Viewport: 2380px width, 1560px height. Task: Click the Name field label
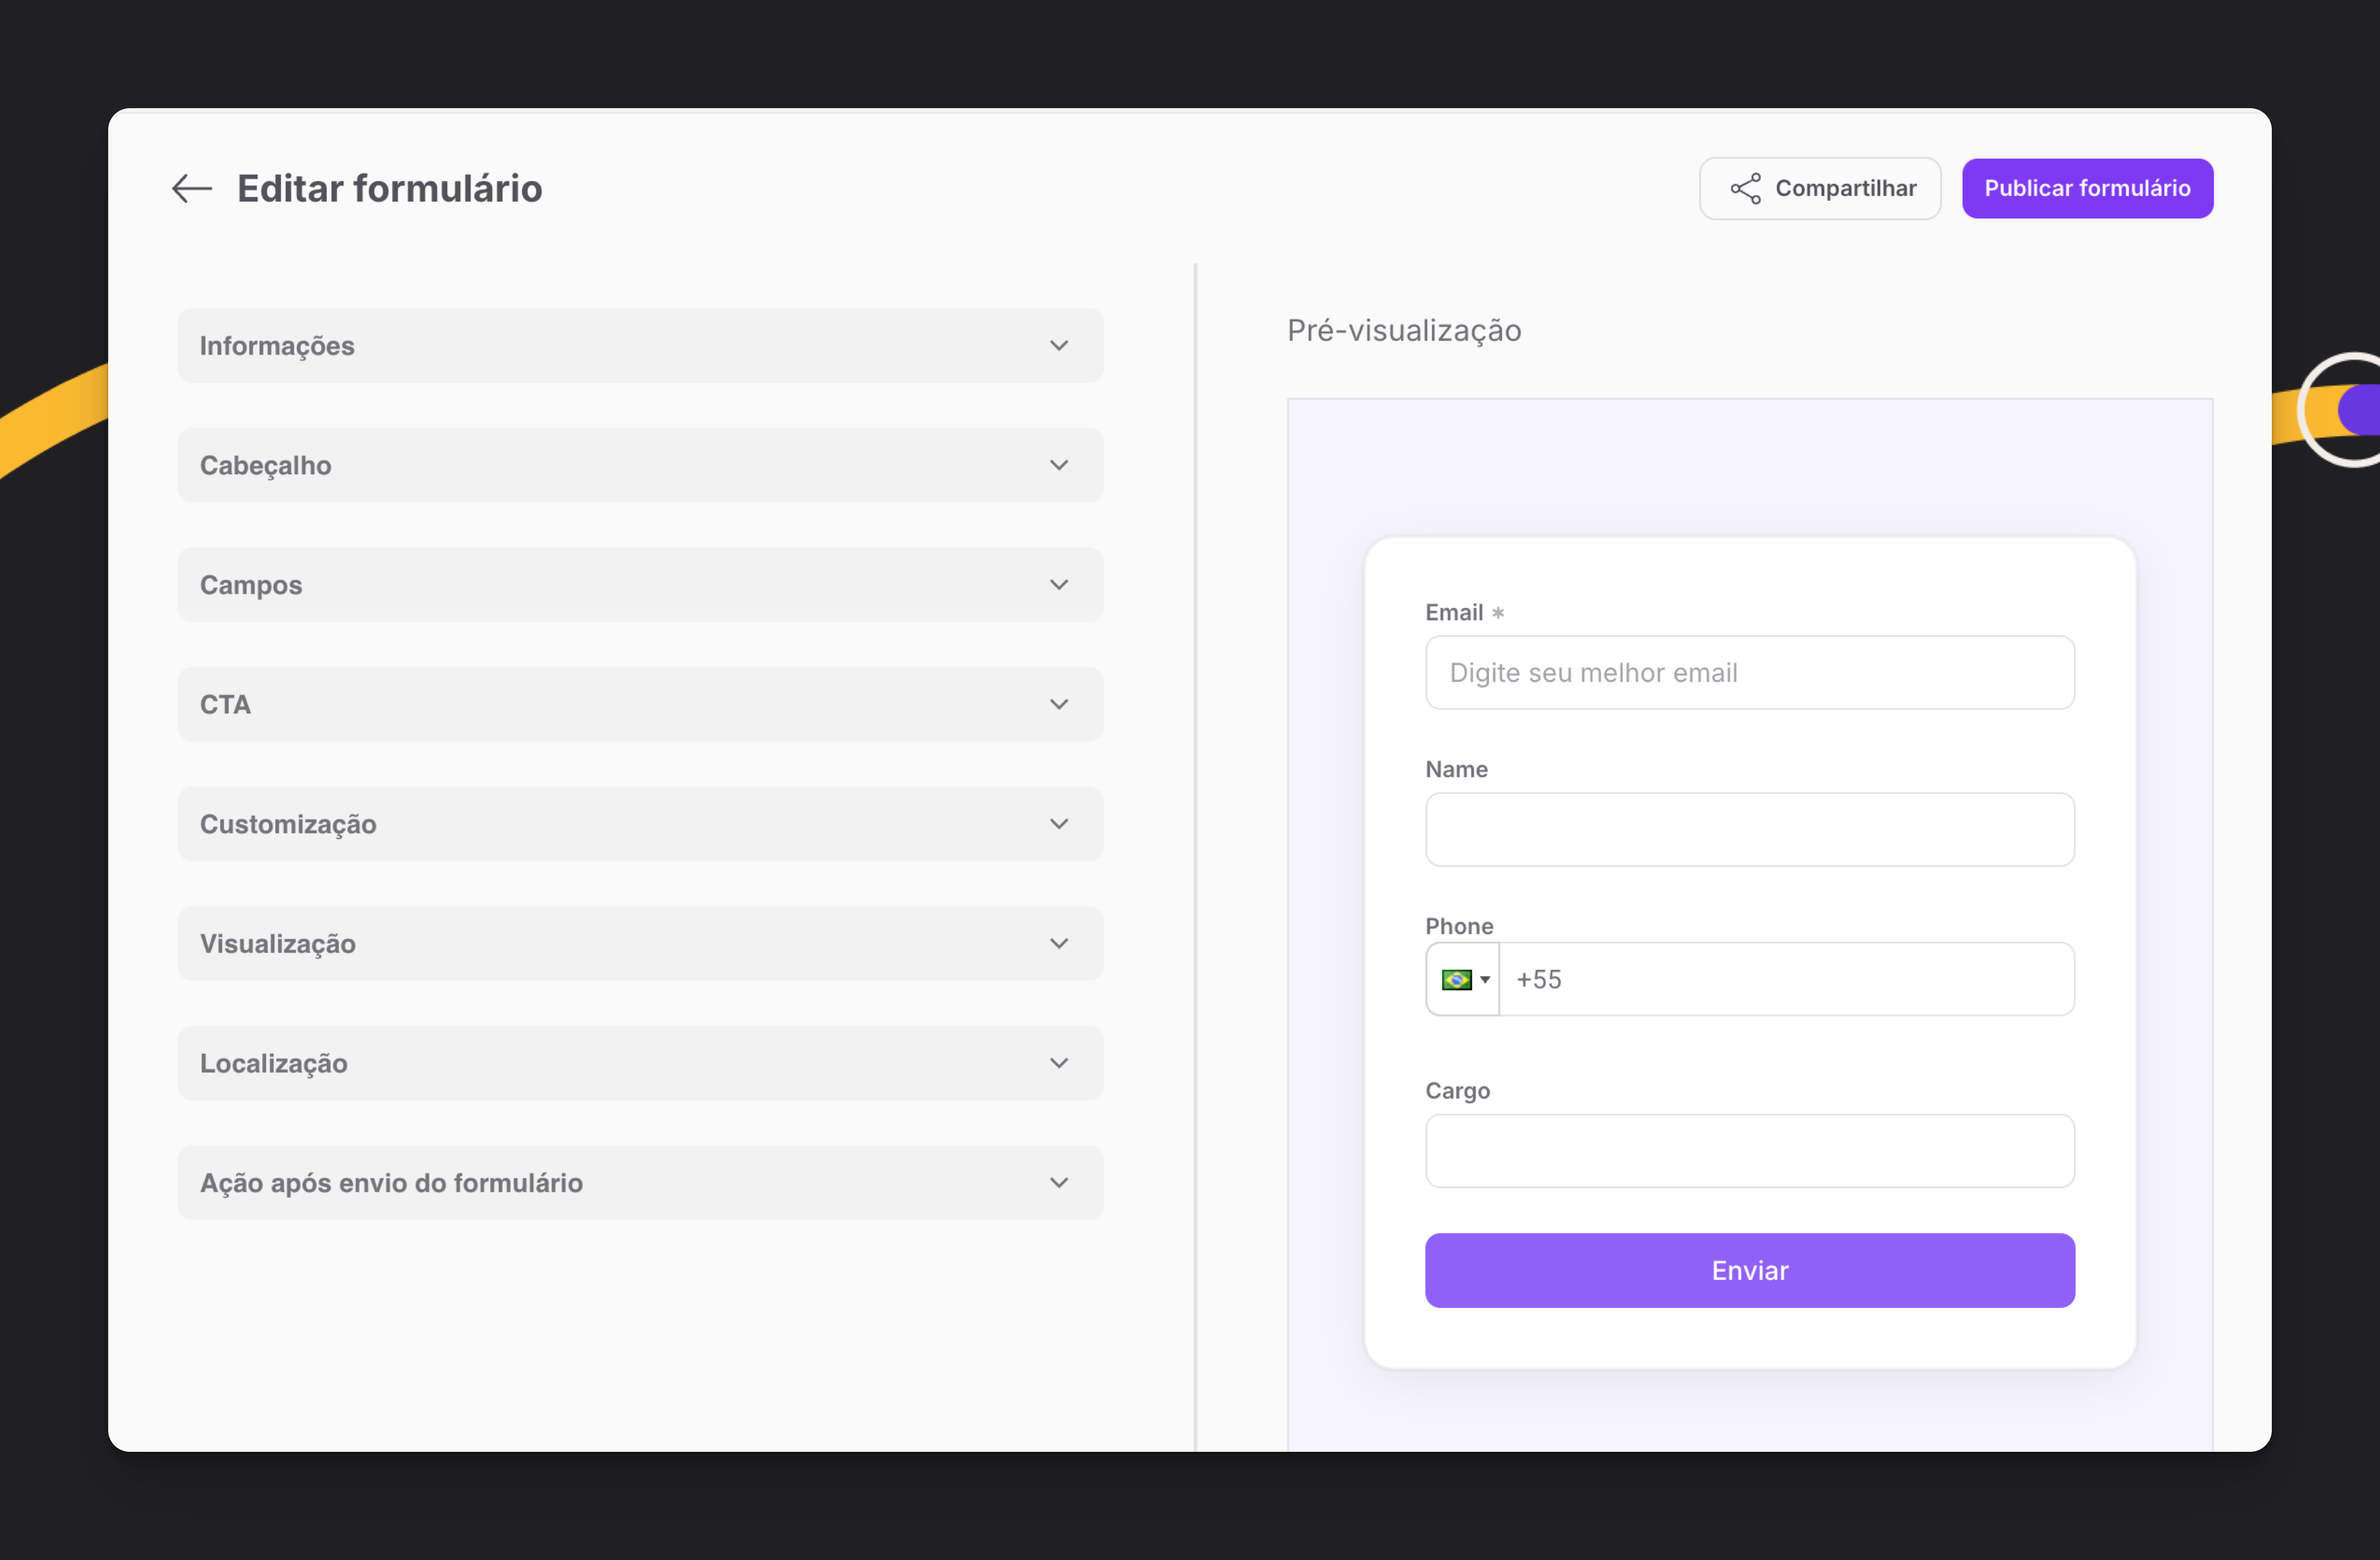(x=1456, y=769)
